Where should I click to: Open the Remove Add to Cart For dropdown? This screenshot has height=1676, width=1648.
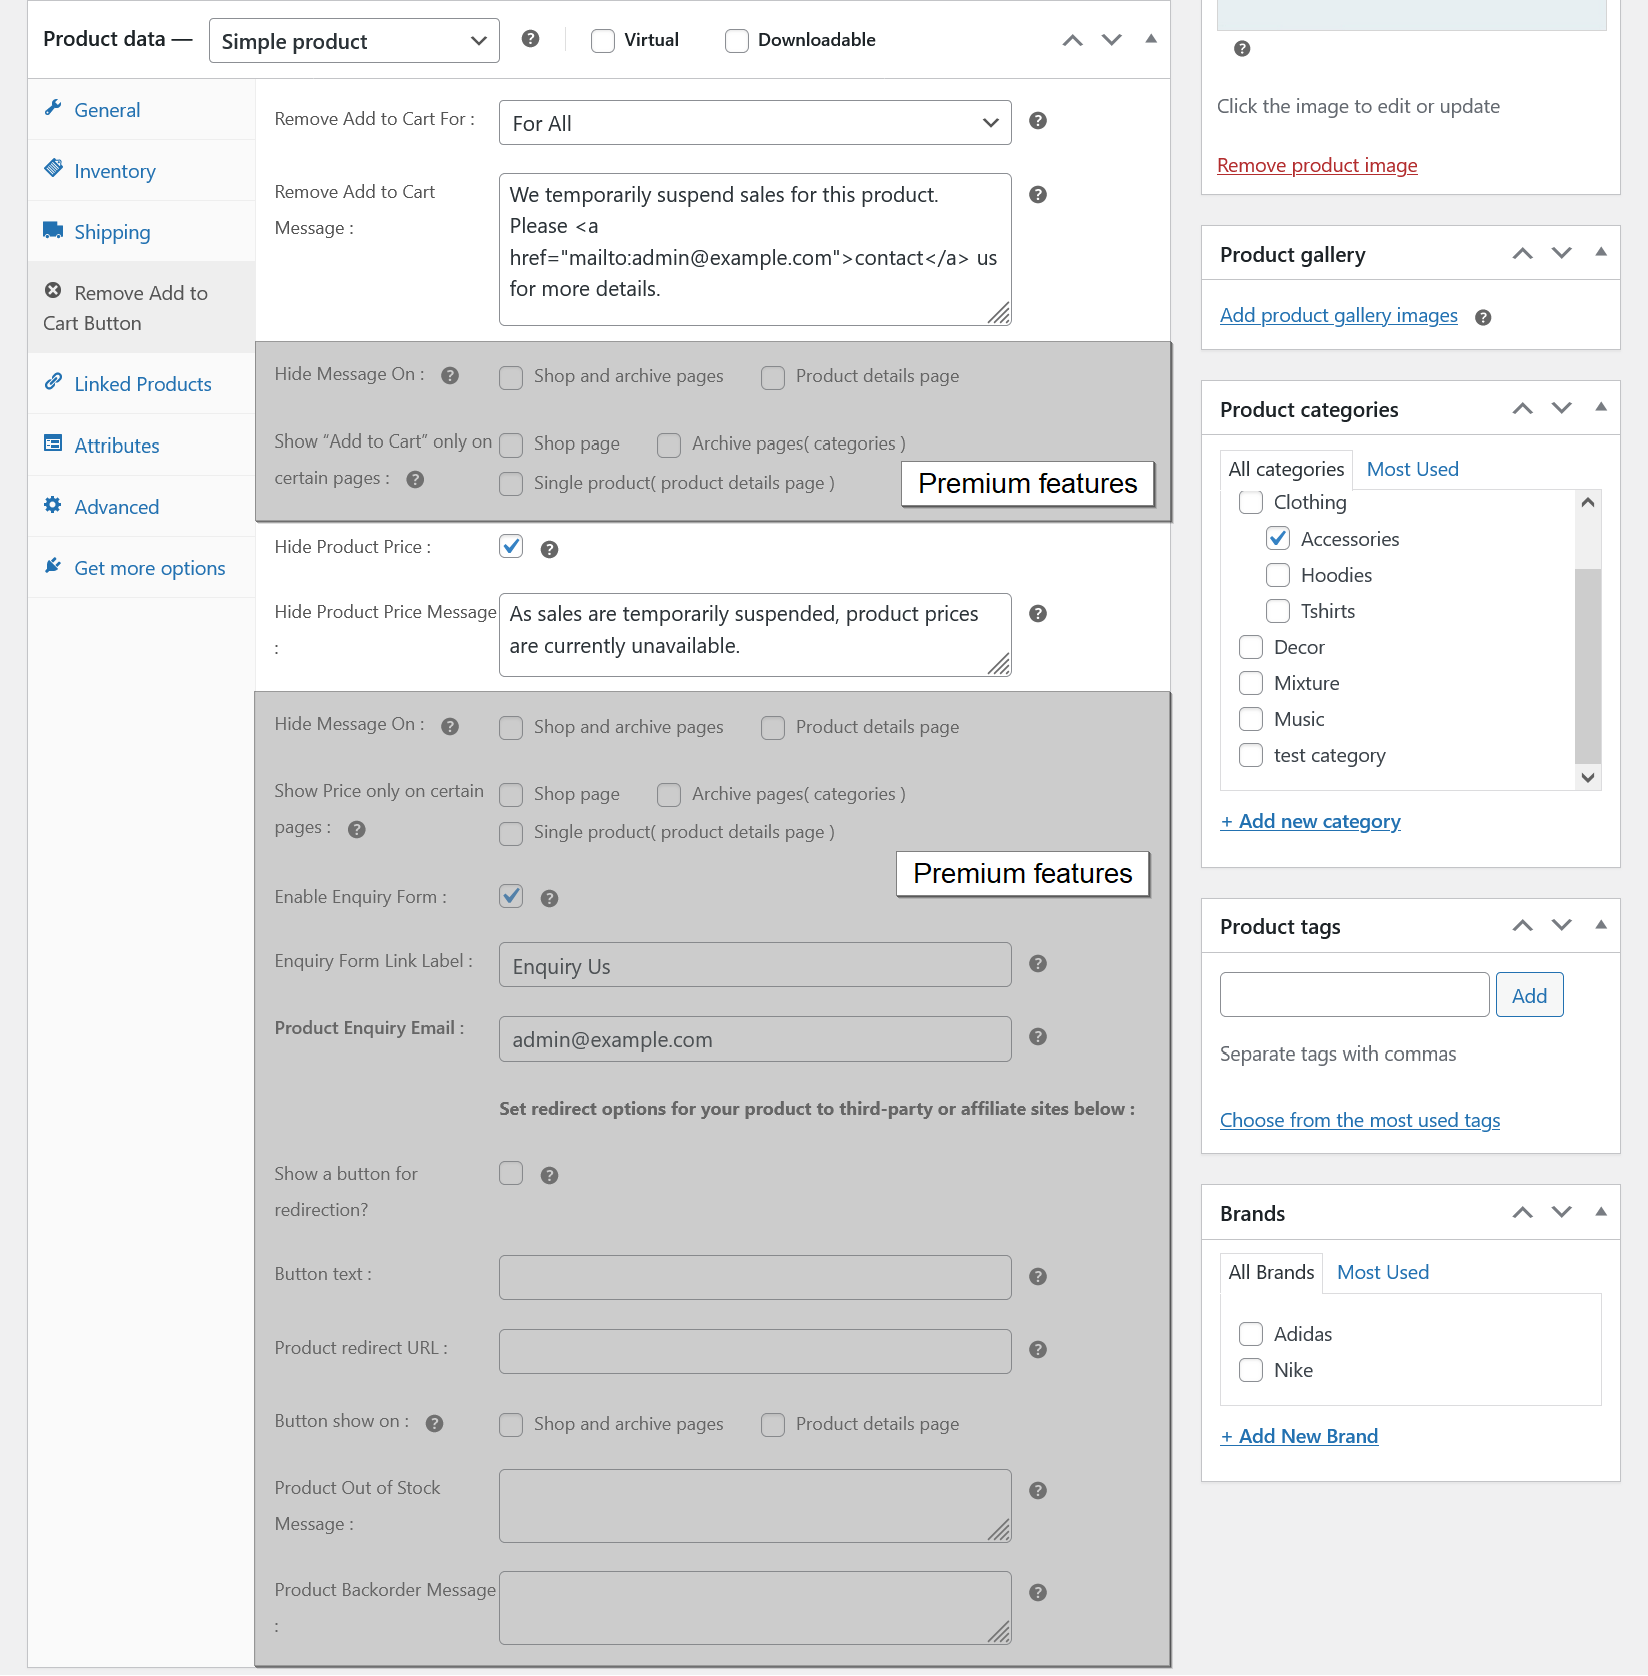pyautogui.click(x=754, y=123)
